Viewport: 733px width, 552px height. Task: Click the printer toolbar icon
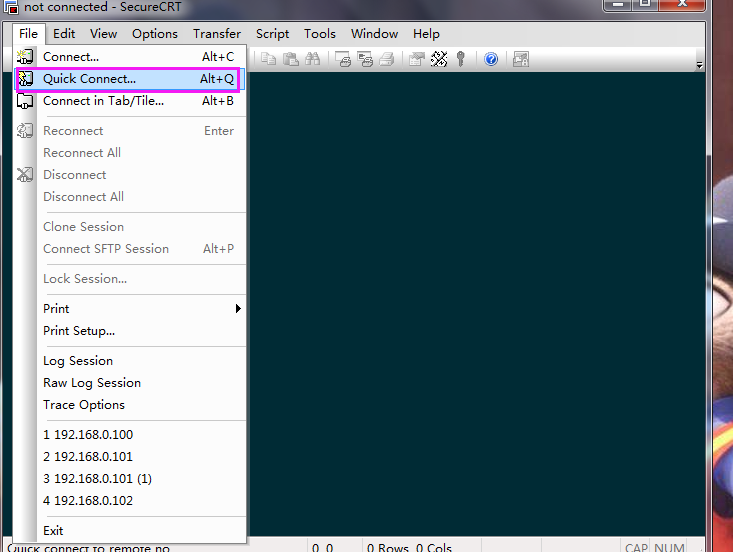[387, 59]
